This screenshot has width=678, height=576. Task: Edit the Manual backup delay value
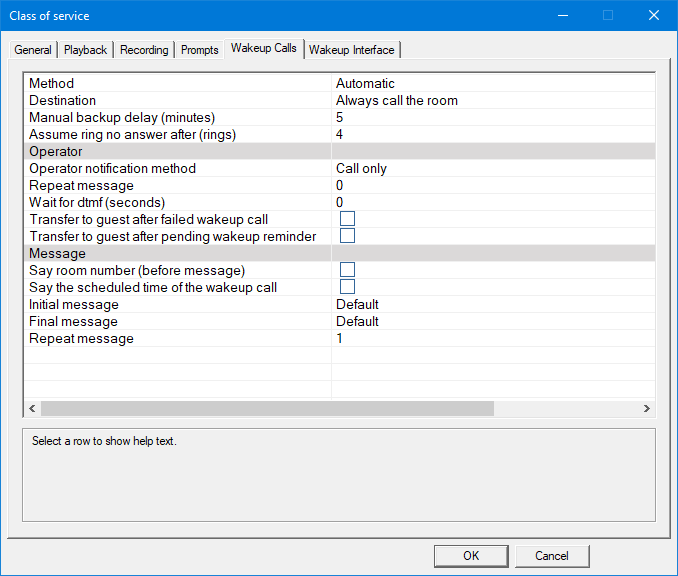[340, 118]
